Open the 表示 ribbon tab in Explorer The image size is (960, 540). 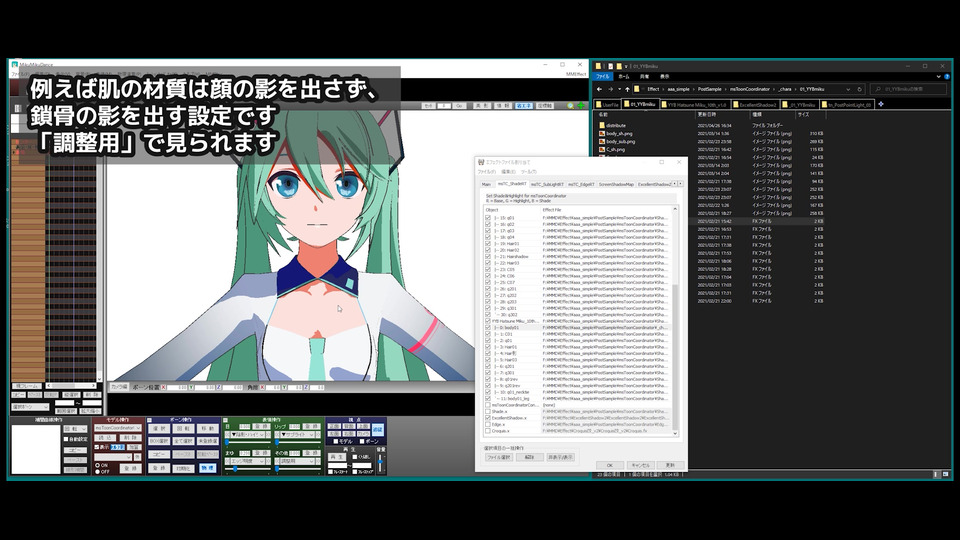pyautogui.click(x=665, y=77)
